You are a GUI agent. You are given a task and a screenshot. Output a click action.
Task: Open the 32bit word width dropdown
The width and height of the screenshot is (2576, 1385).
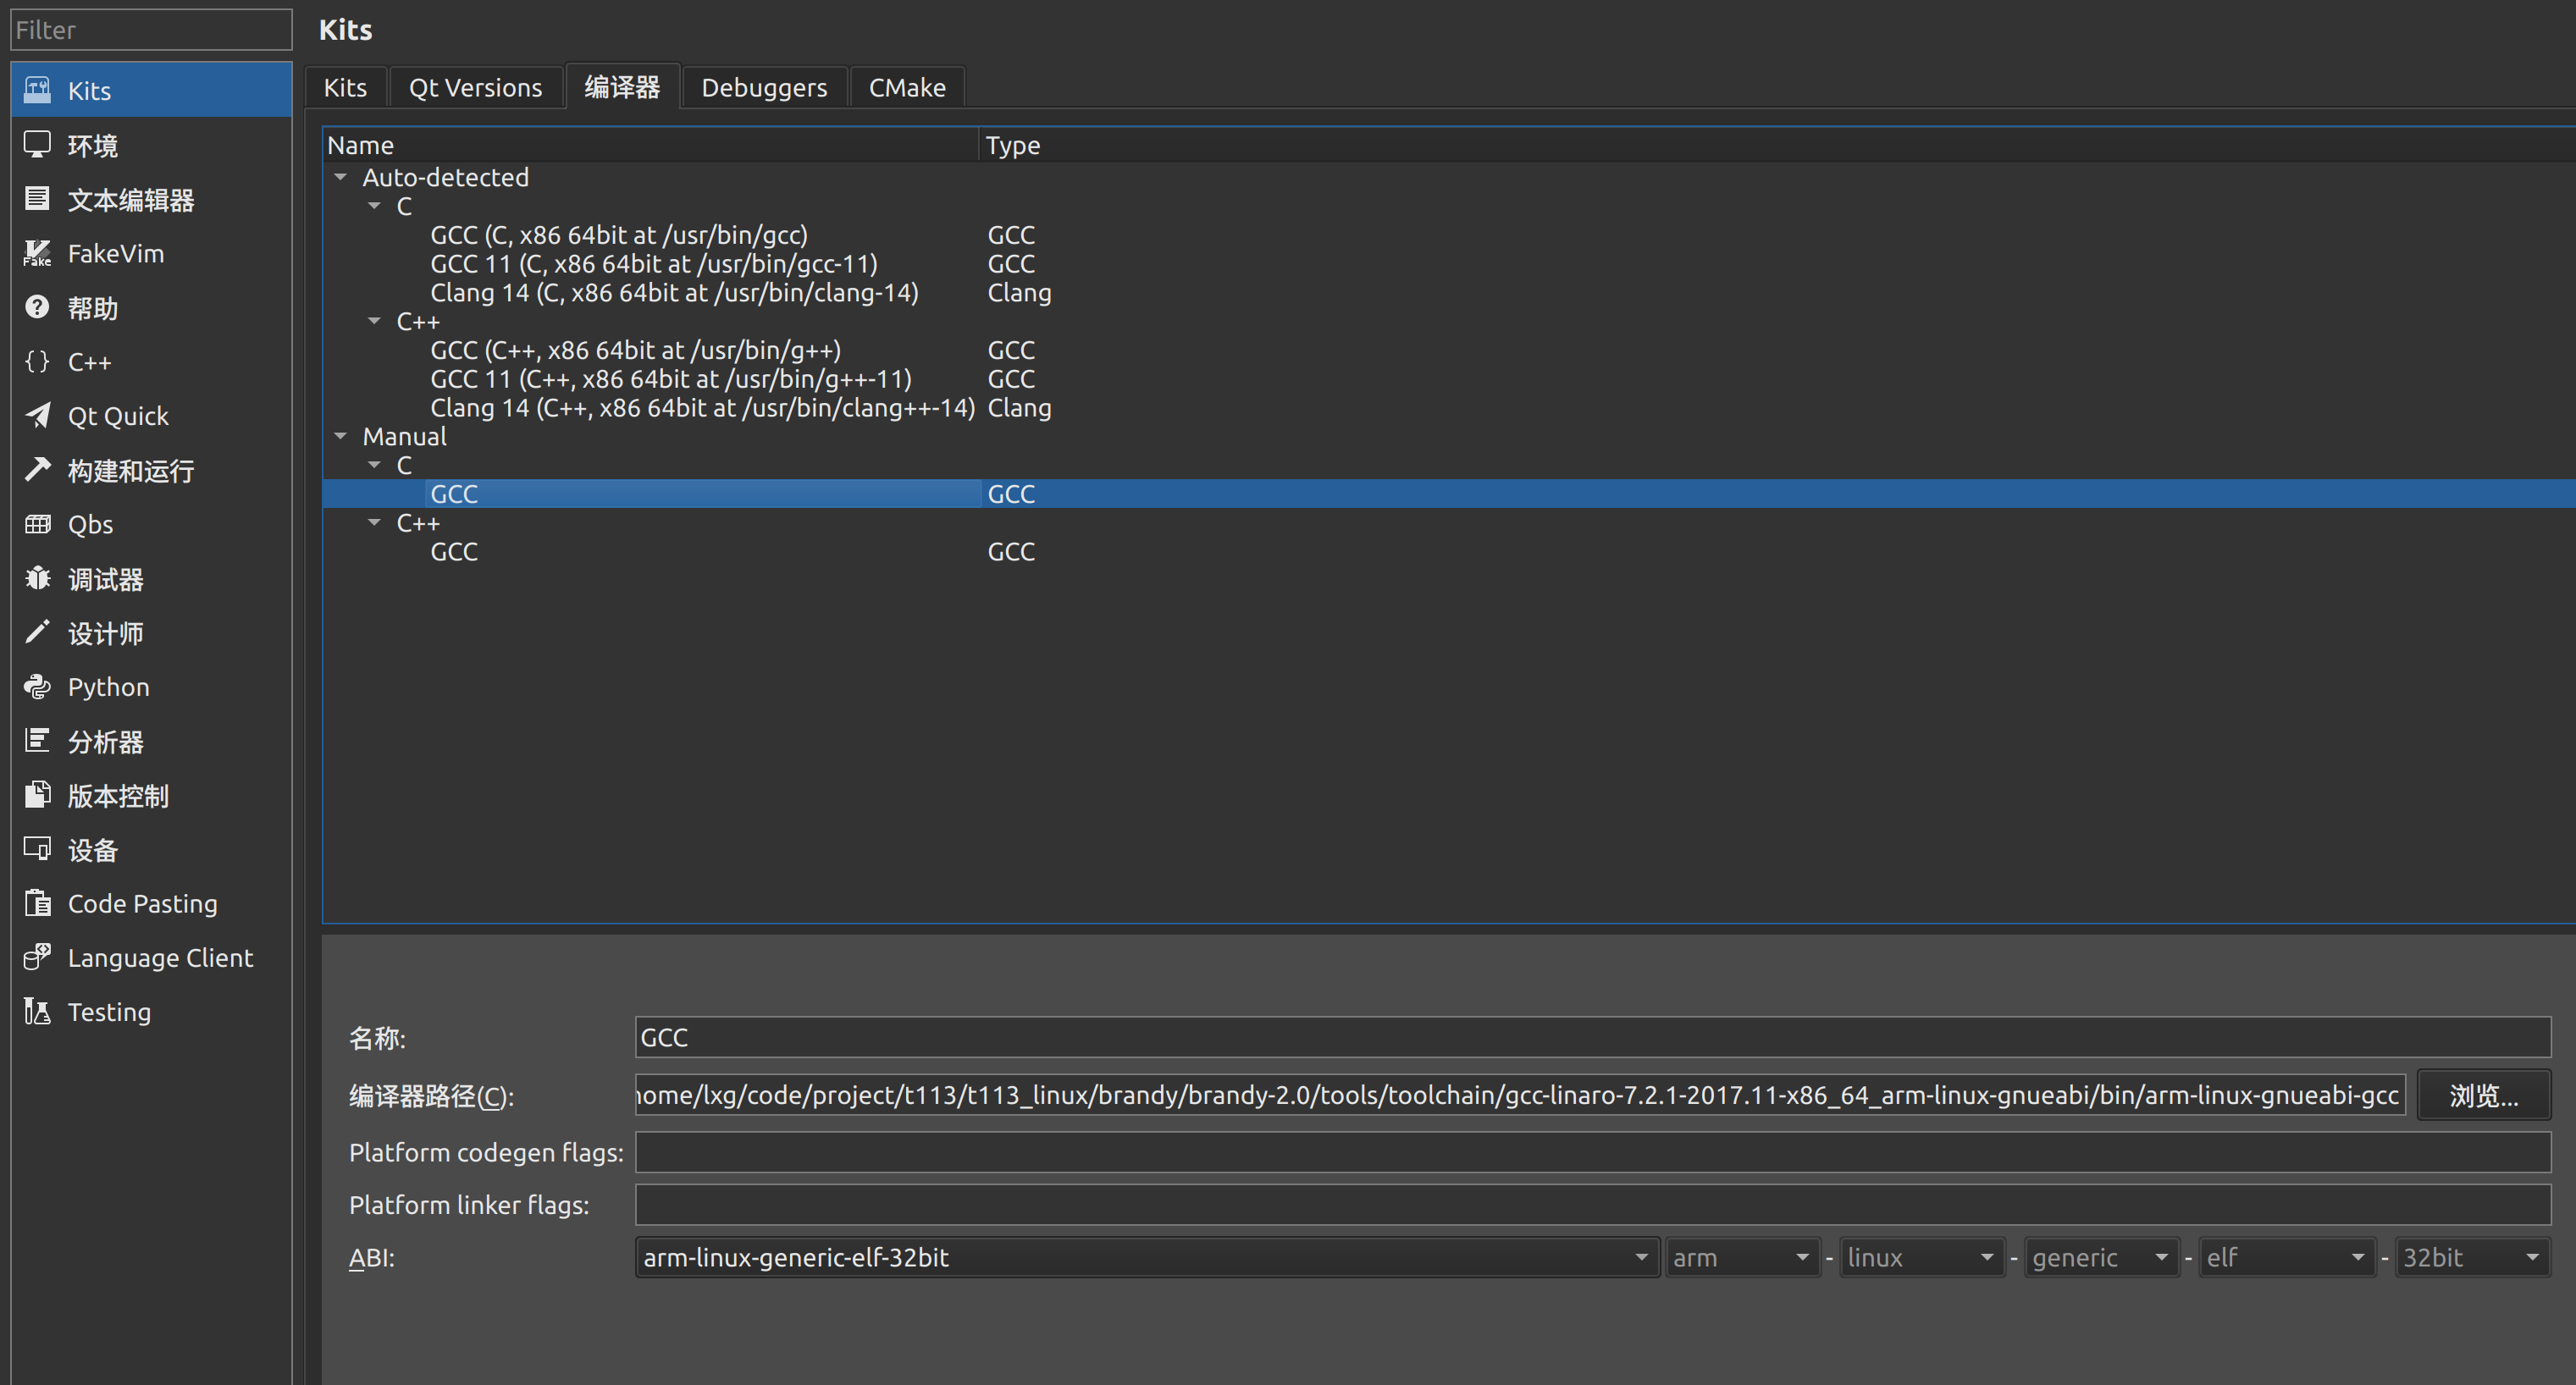(2473, 1257)
